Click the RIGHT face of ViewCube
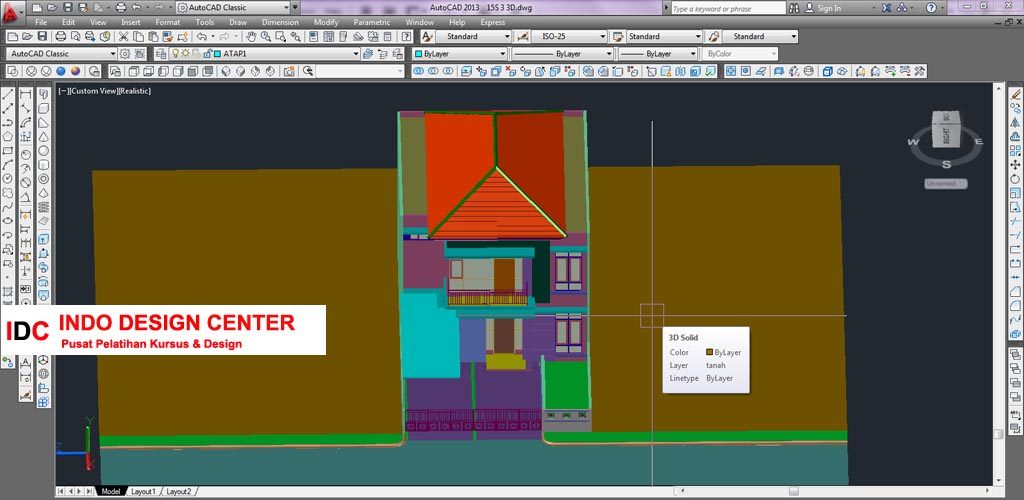This screenshot has height=500, width=1024. 944,136
